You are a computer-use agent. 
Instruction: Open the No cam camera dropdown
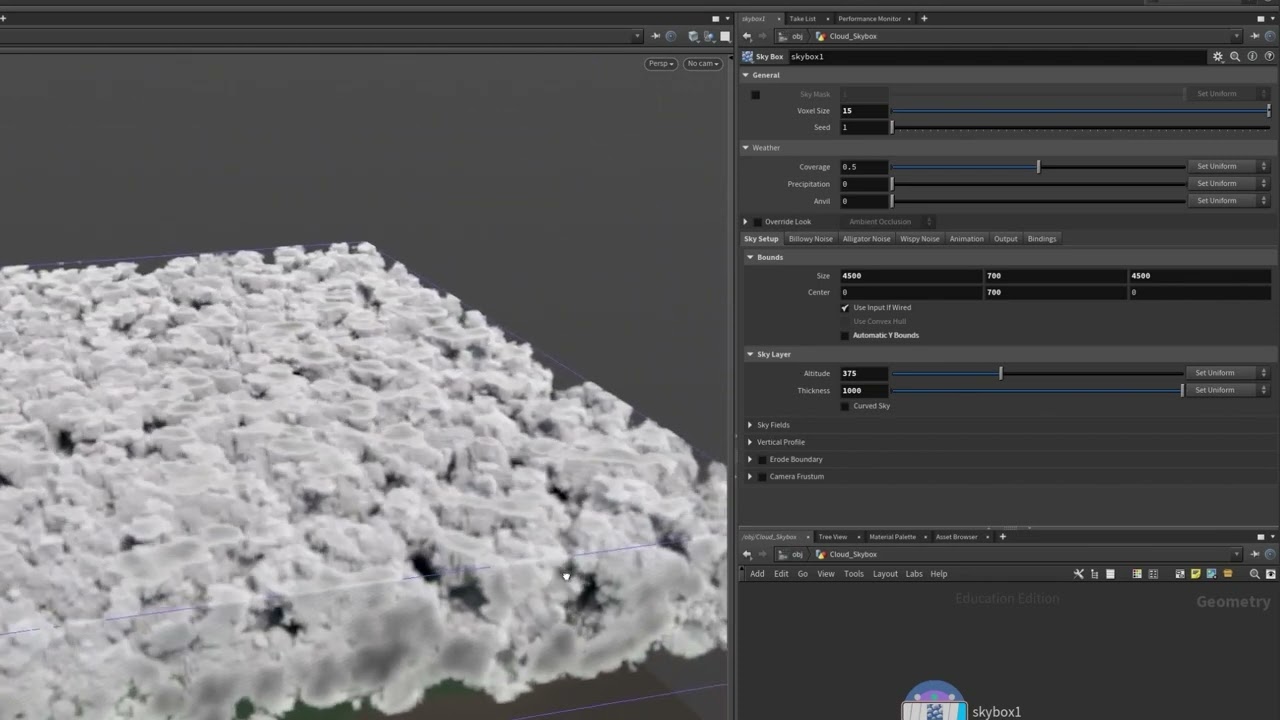coord(703,64)
